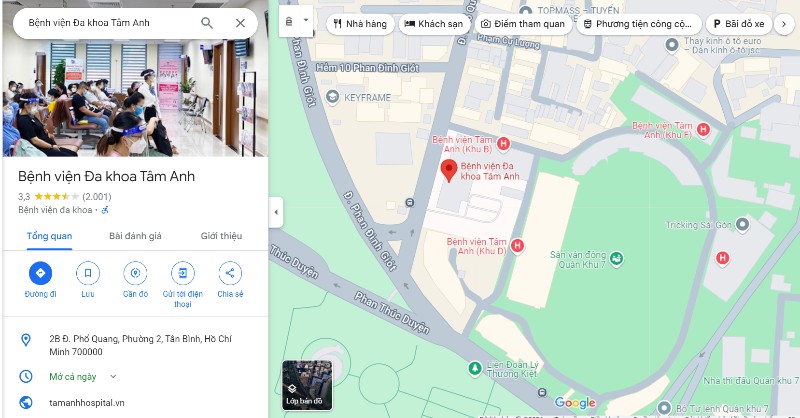Switch to the Giới thiệu tab
The image size is (800, 418).
pos(221,236)
